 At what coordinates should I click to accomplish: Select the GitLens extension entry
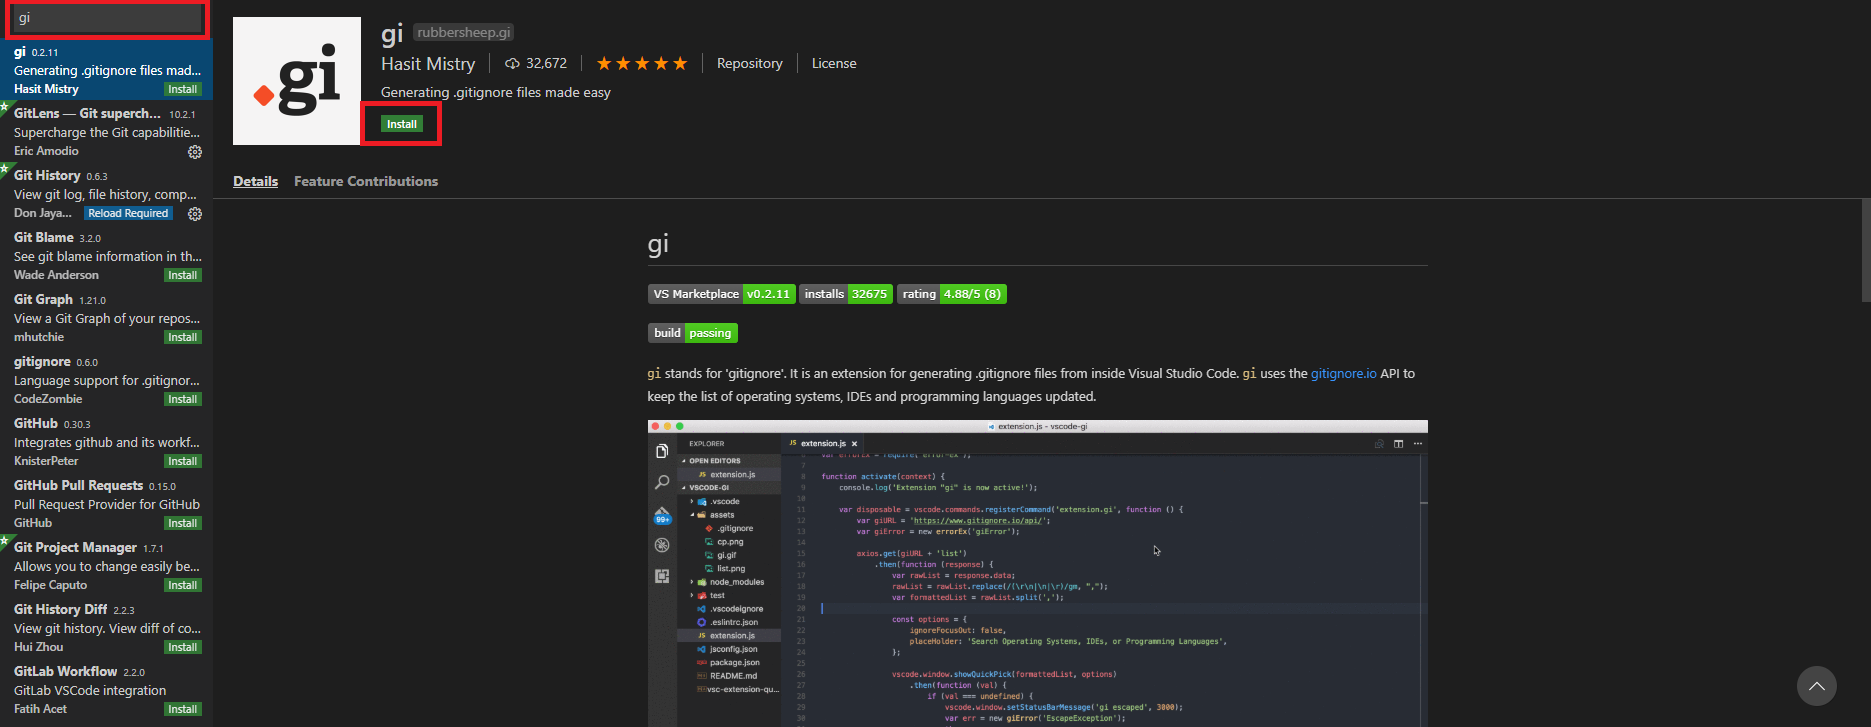[x=106, y=132]
